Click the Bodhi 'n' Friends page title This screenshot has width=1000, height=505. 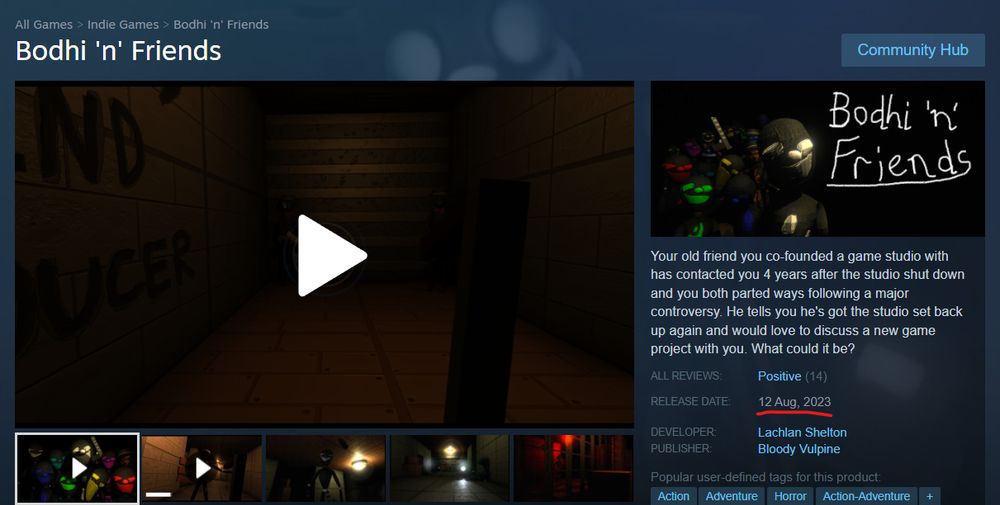click(118, 51)
